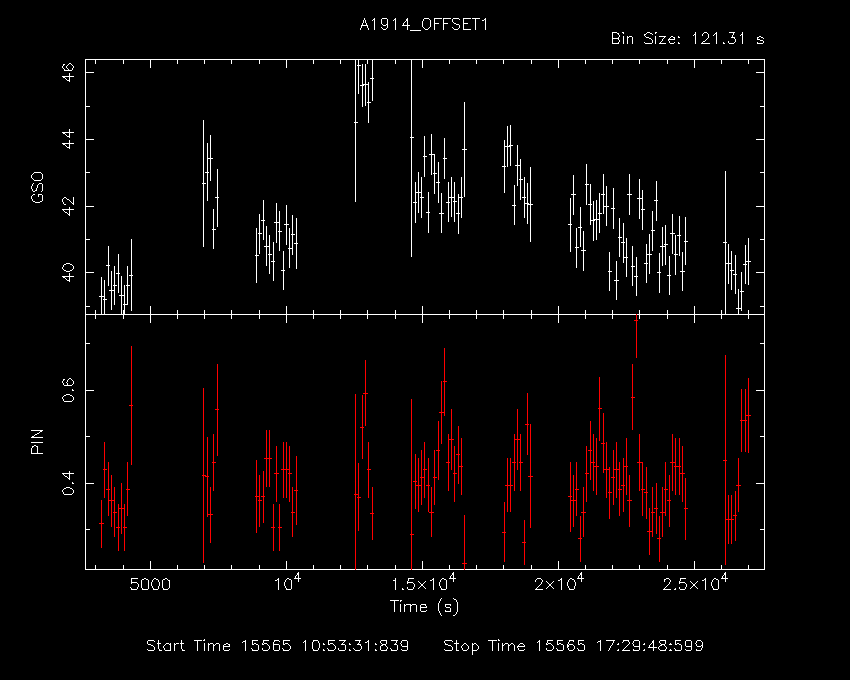
Task: Click the highest red PIN data point near 2.3×10^4 s
Action: click(x=636, y=321)
